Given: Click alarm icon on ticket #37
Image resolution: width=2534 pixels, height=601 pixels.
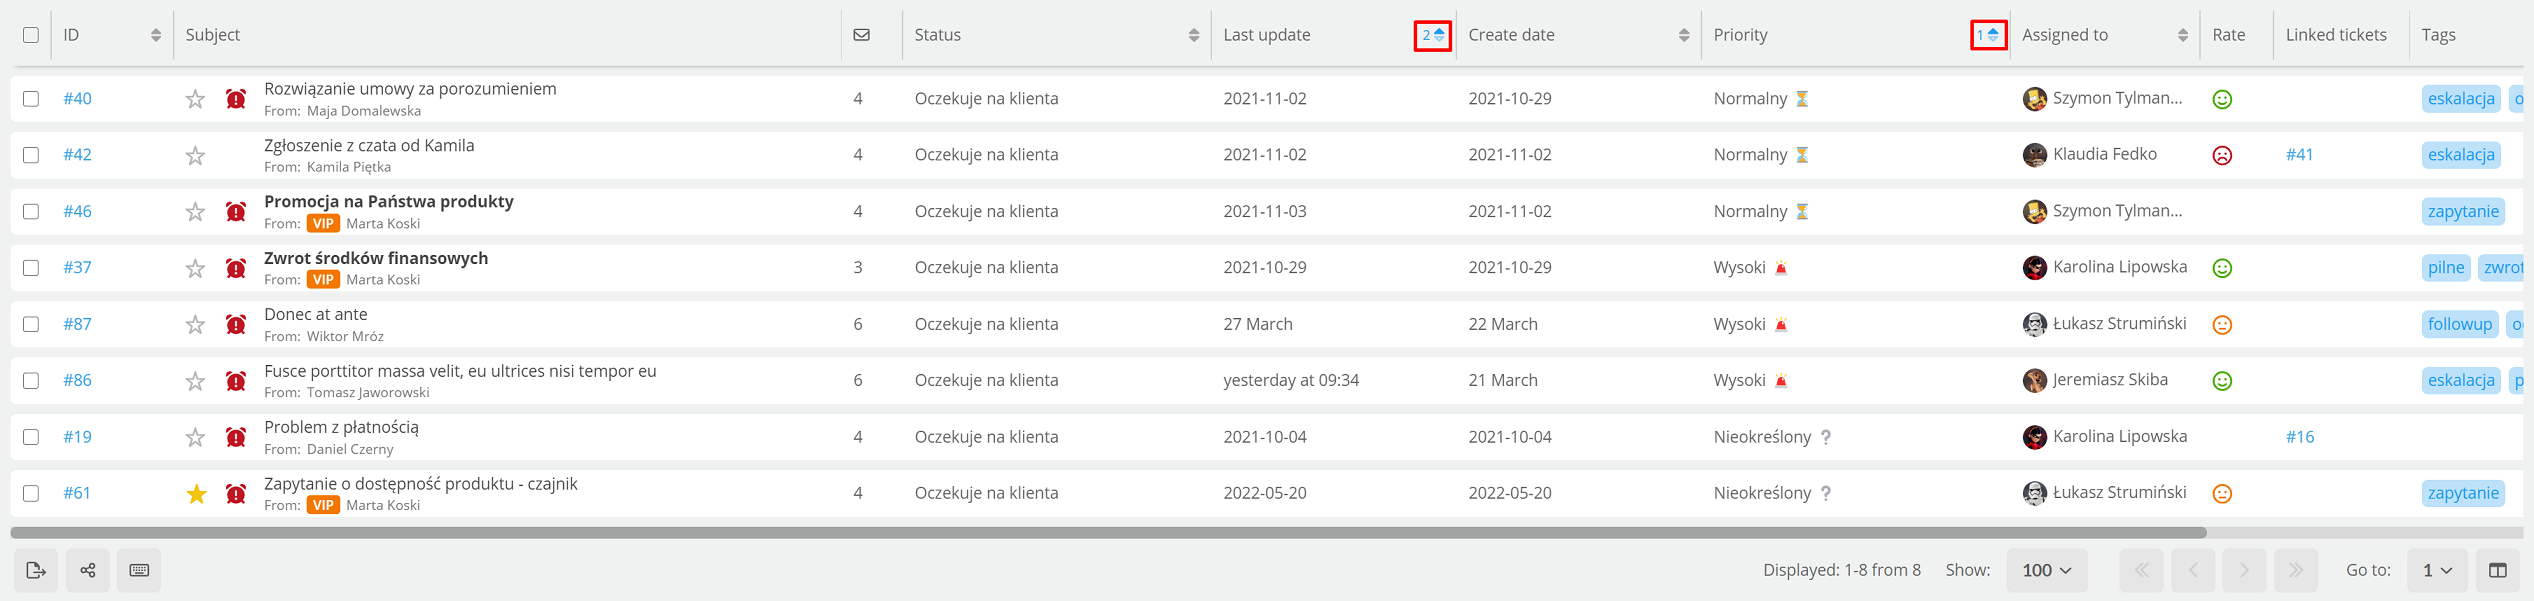Looking at the screenshot, I should click(x=236, y=268).
